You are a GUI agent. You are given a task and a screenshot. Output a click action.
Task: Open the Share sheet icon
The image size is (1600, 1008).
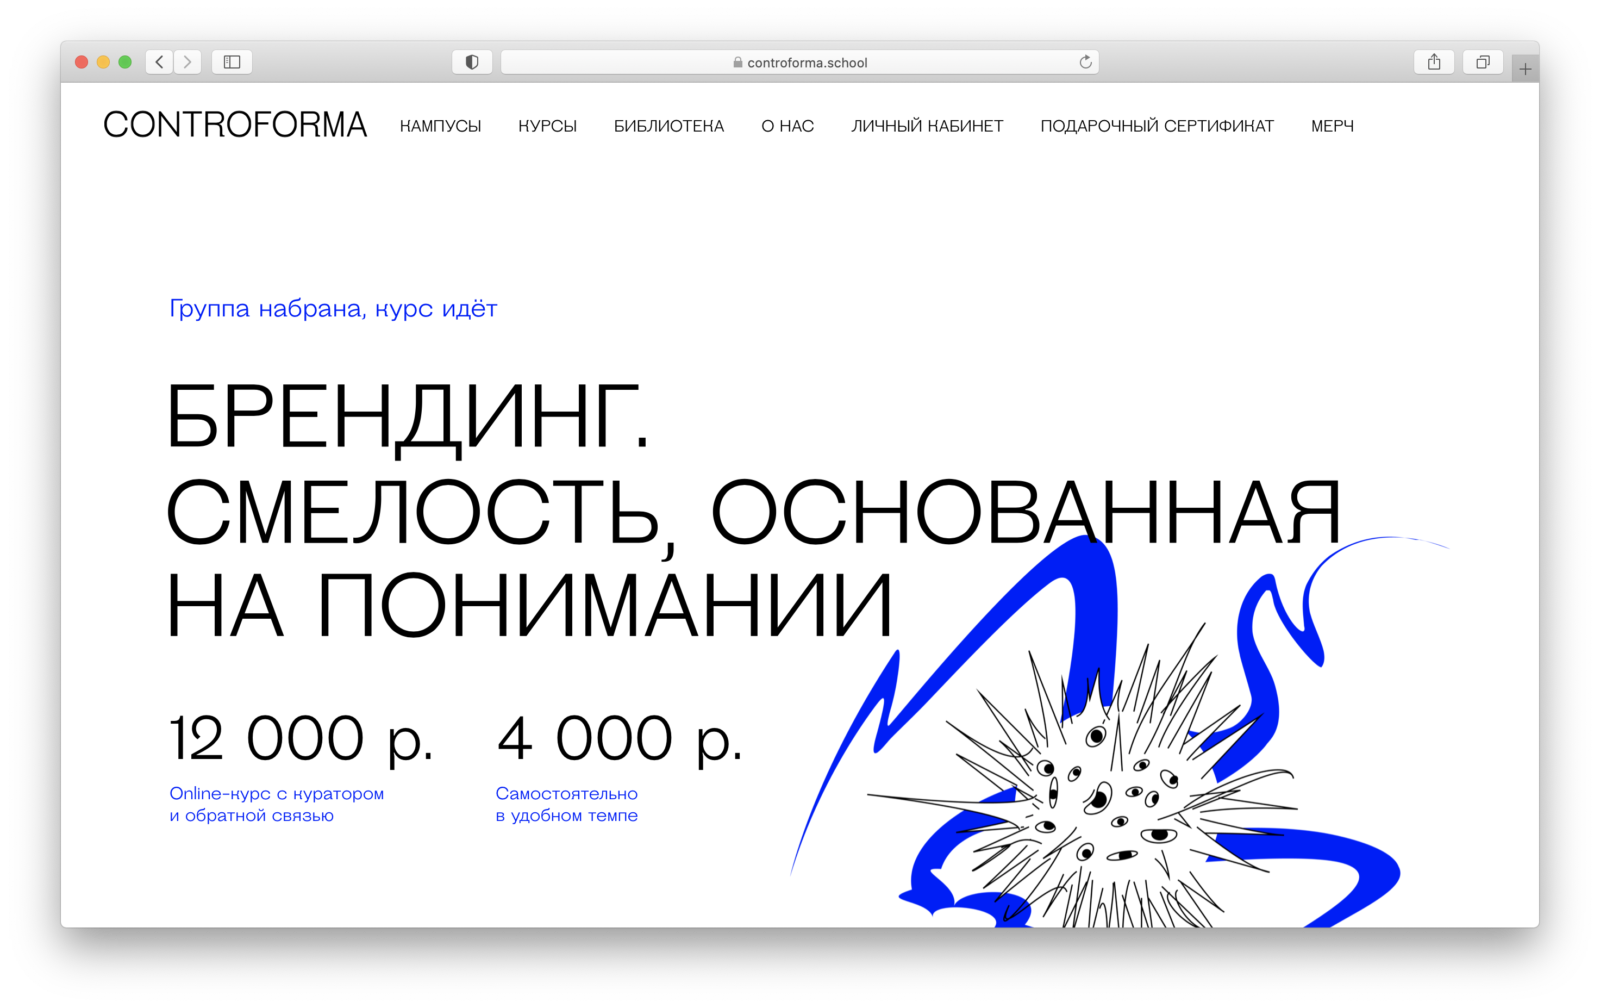coord(1434,62)
